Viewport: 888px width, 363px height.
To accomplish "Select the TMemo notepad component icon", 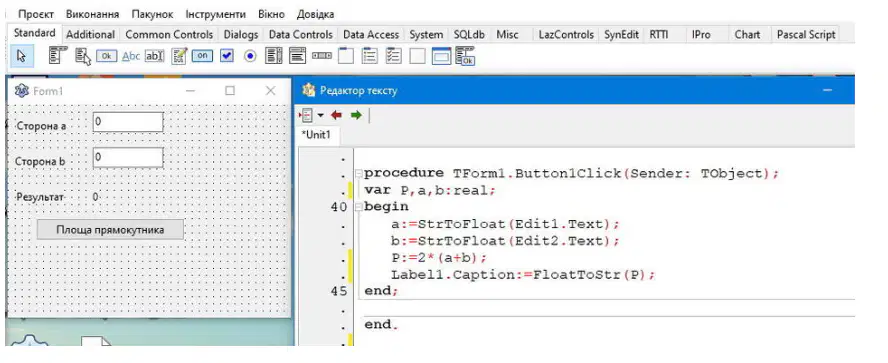I will point(180,56).
